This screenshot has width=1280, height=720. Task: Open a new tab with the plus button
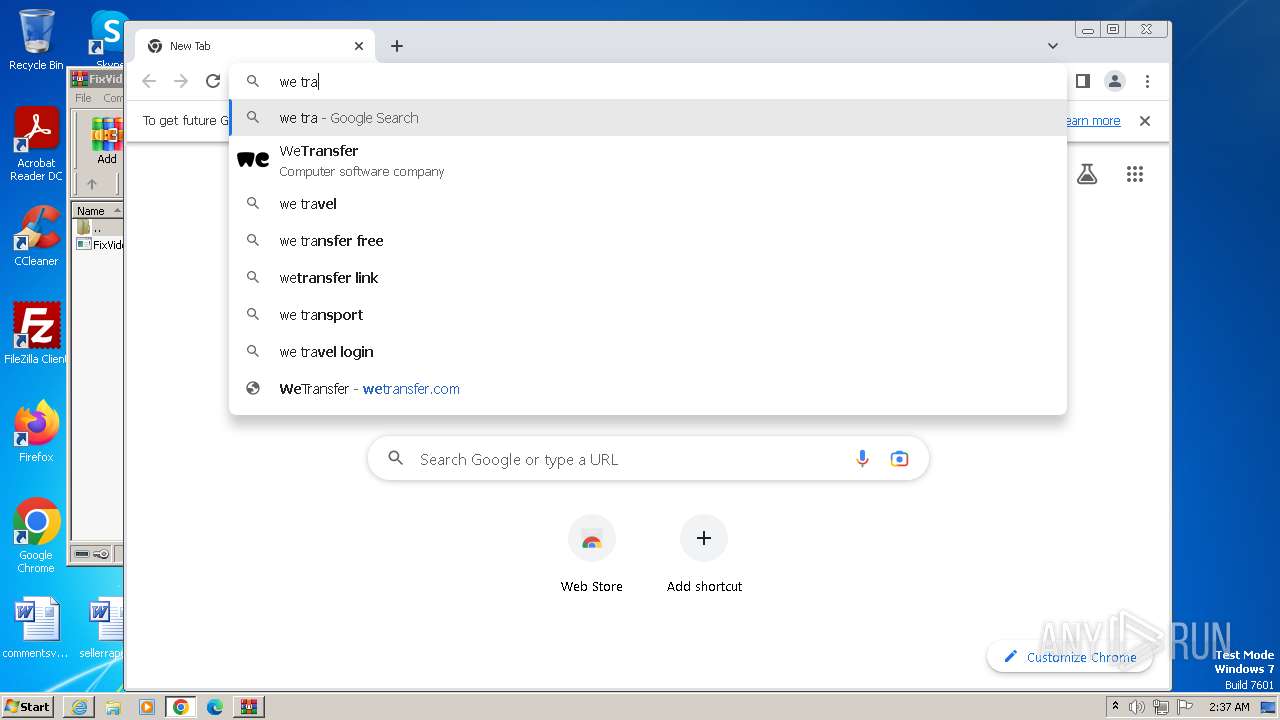[397, 46]
